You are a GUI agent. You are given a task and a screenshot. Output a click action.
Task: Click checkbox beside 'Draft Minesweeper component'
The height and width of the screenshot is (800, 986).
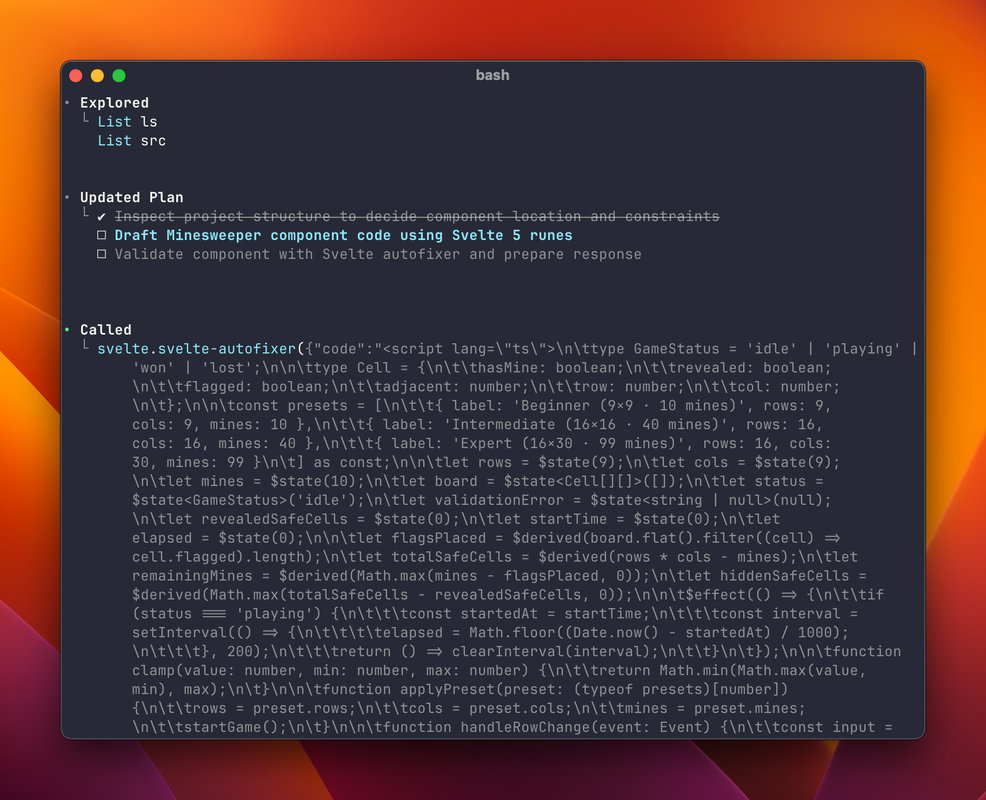pos(101,235)
